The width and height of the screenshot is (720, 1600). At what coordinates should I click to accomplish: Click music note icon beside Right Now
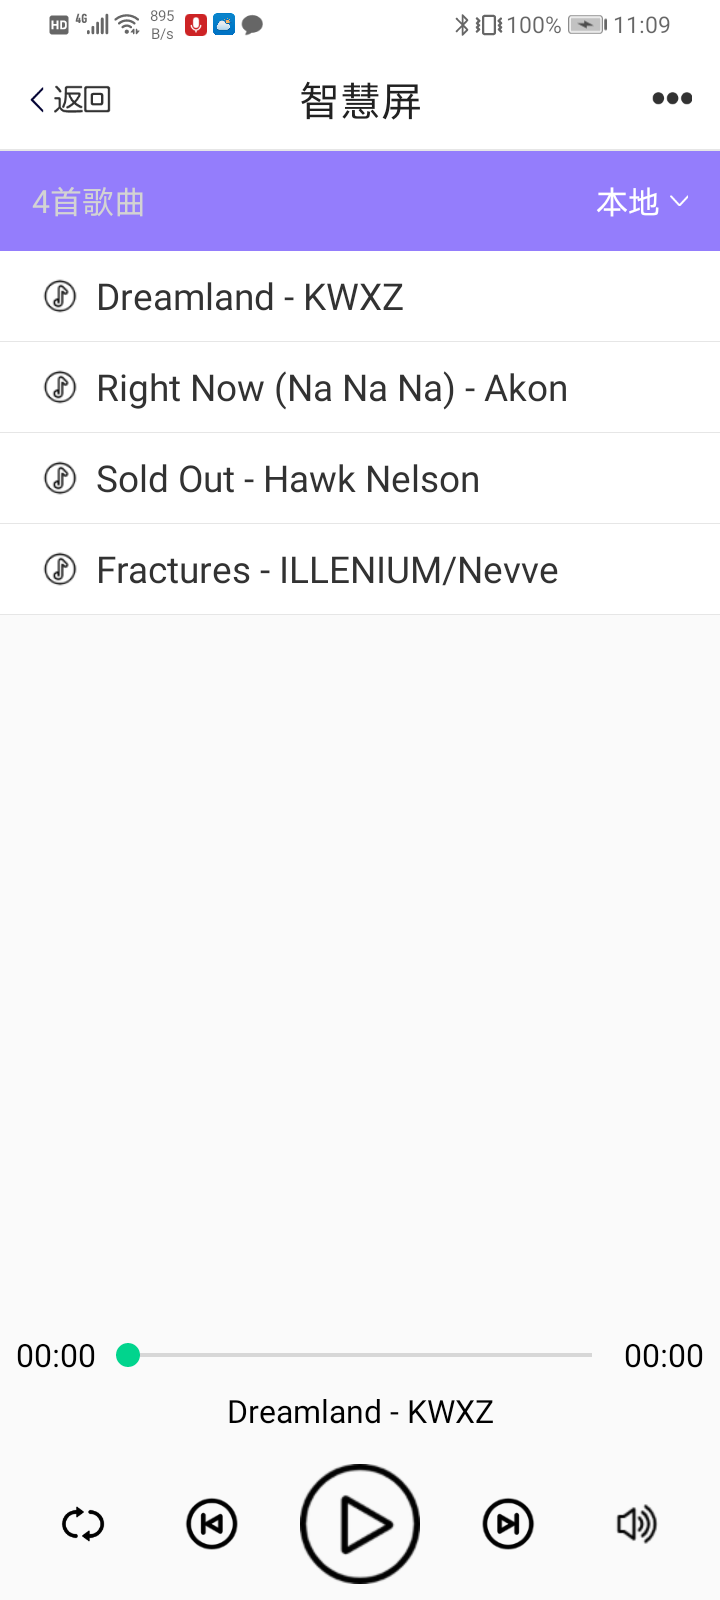click(x=60, y=387)
